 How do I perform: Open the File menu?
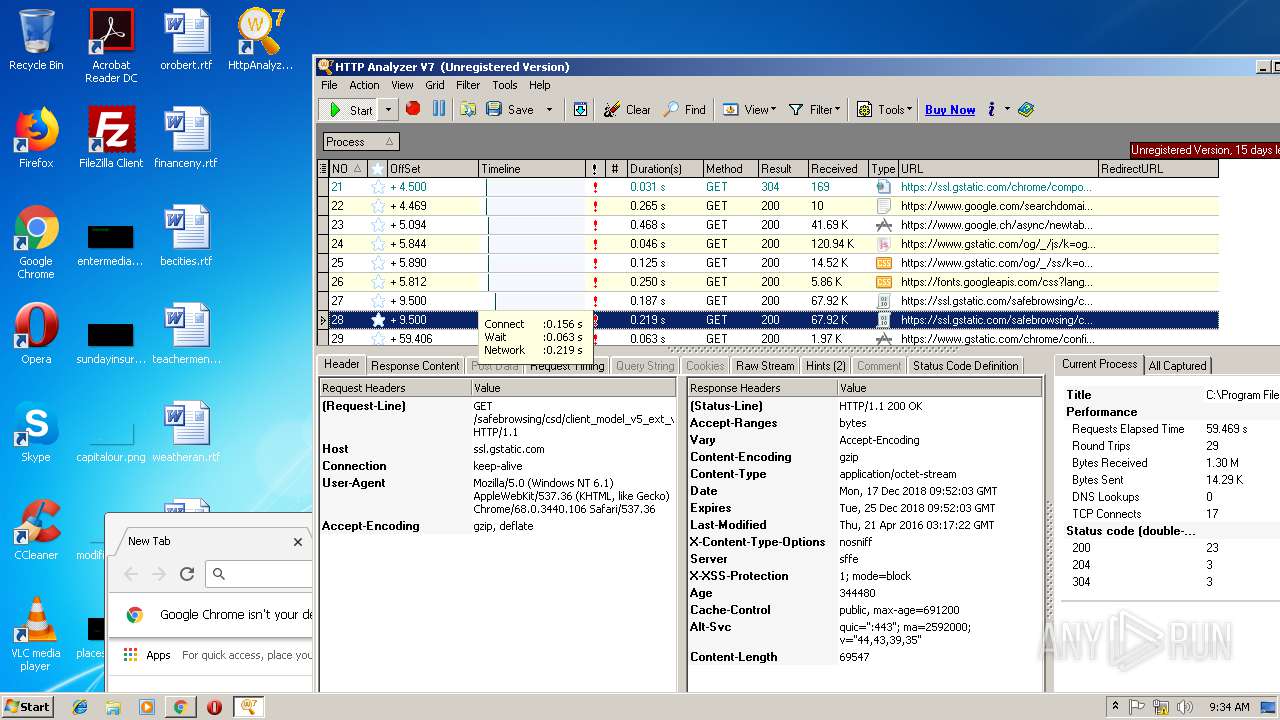pyautogui.click(x=329, y=85)
